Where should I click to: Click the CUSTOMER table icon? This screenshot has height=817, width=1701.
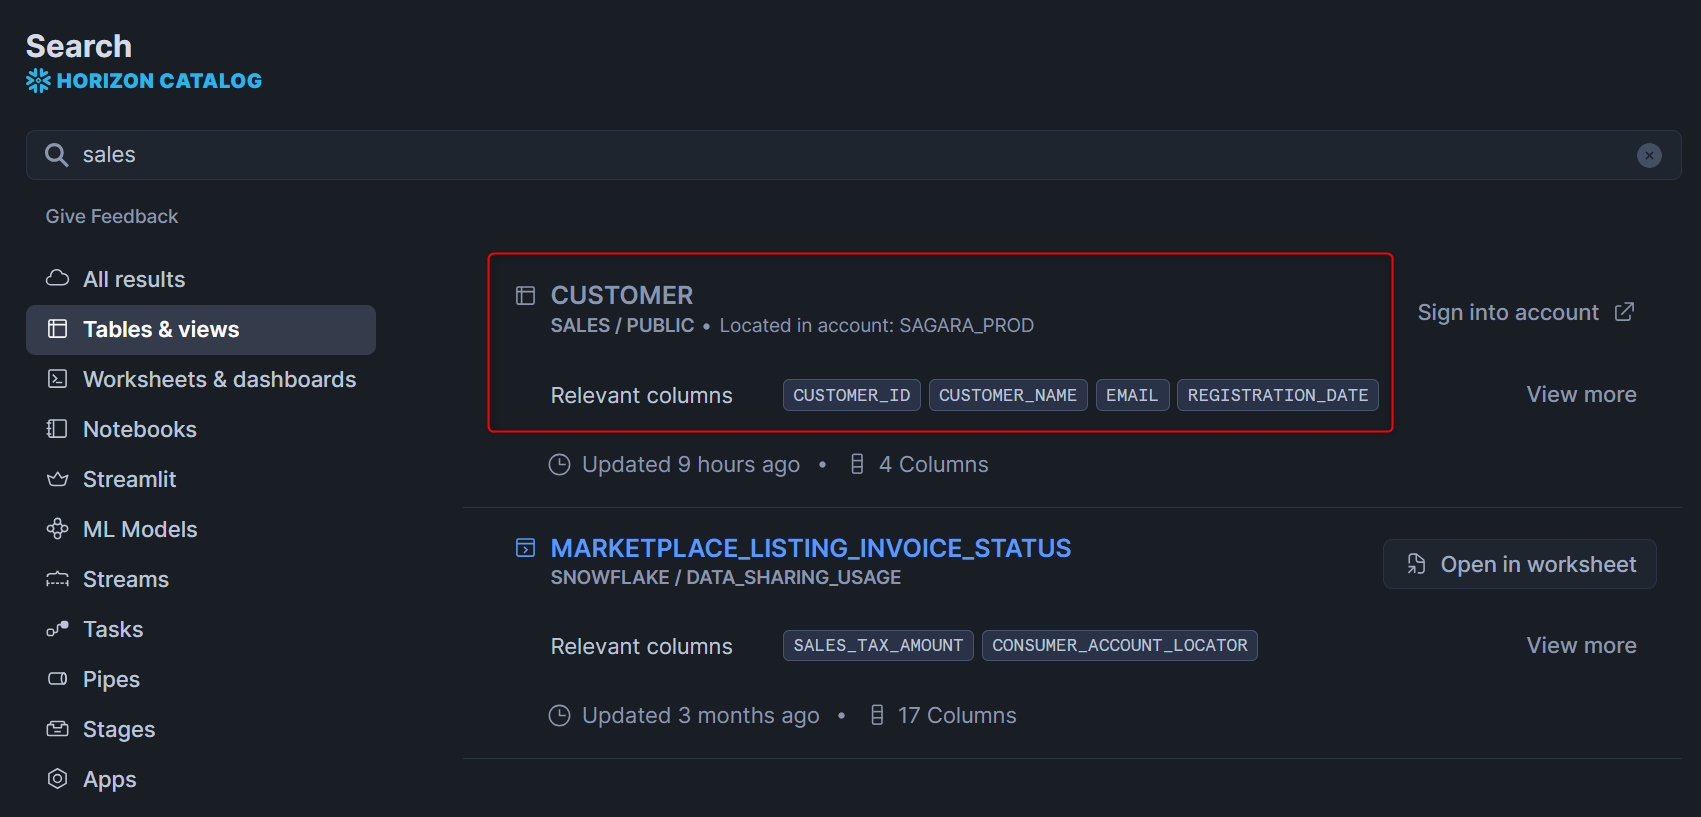point(525,296)
